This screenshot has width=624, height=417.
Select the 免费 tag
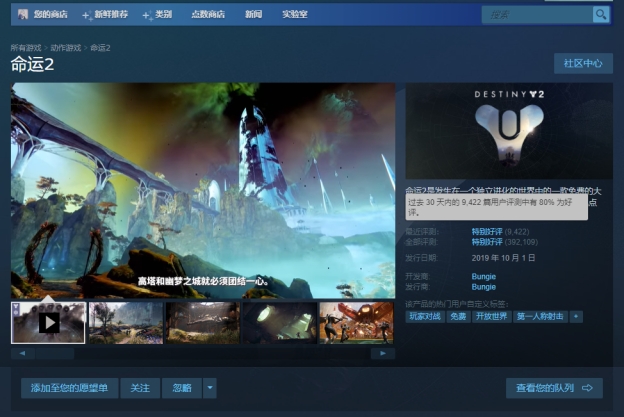[x=458, y=317]
